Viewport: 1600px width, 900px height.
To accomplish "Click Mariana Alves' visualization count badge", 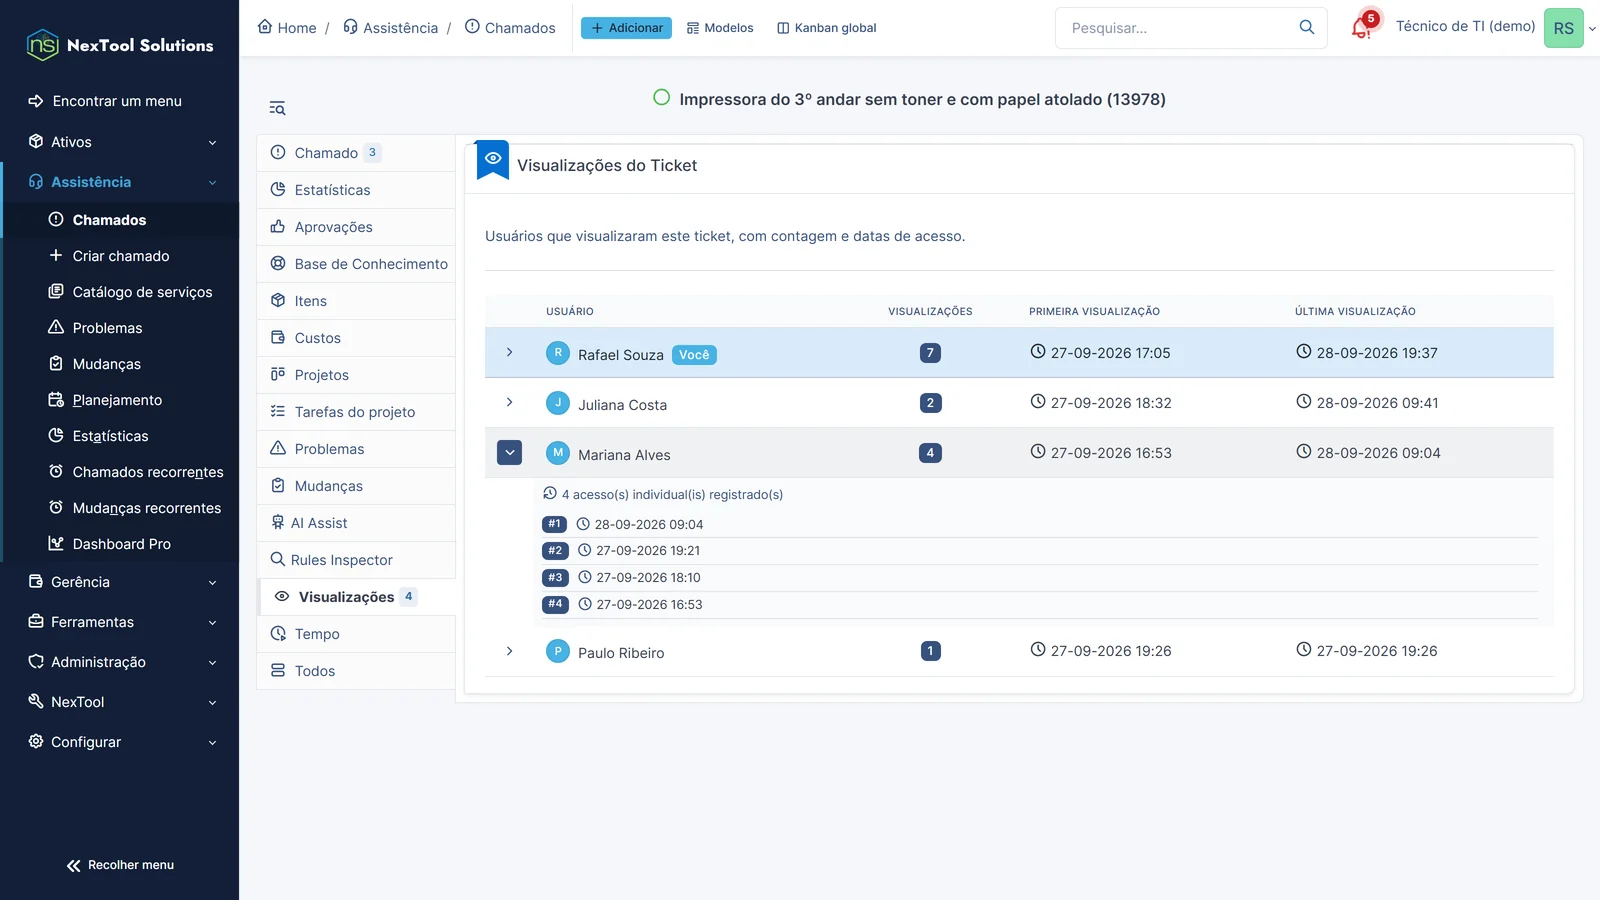I will [x=930, y=453].
